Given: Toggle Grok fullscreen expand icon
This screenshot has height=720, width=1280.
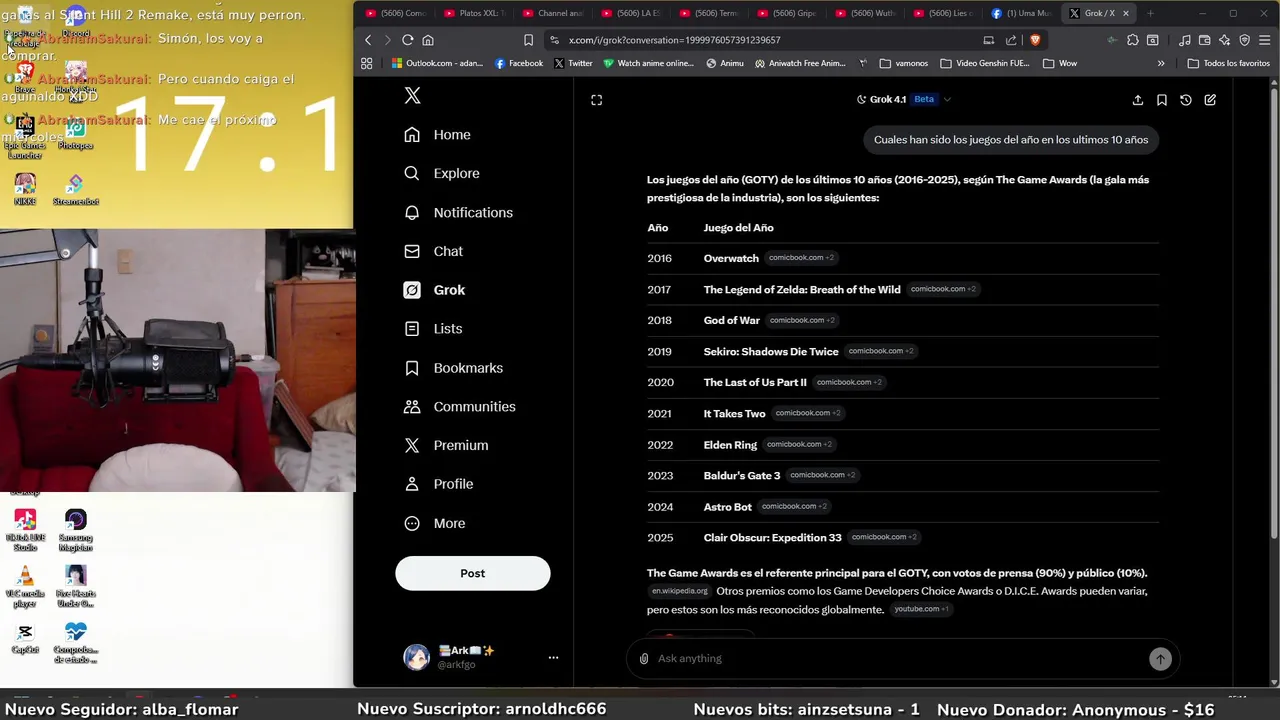Looking at the screenshot, I should tap(596, 100).
